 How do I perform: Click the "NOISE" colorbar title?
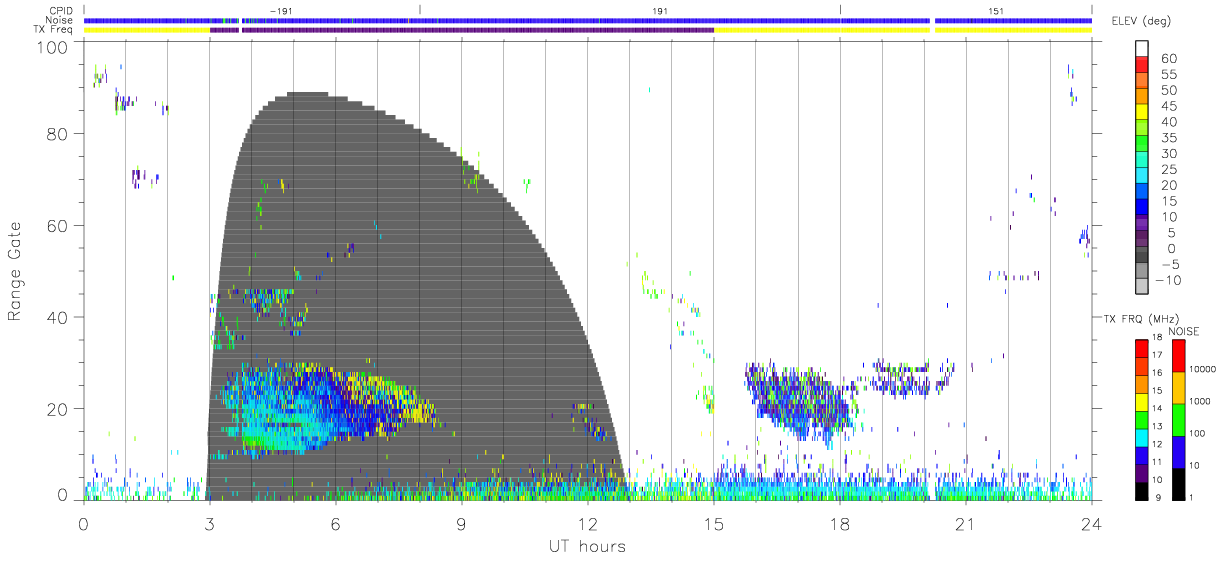pos(1184,331)
